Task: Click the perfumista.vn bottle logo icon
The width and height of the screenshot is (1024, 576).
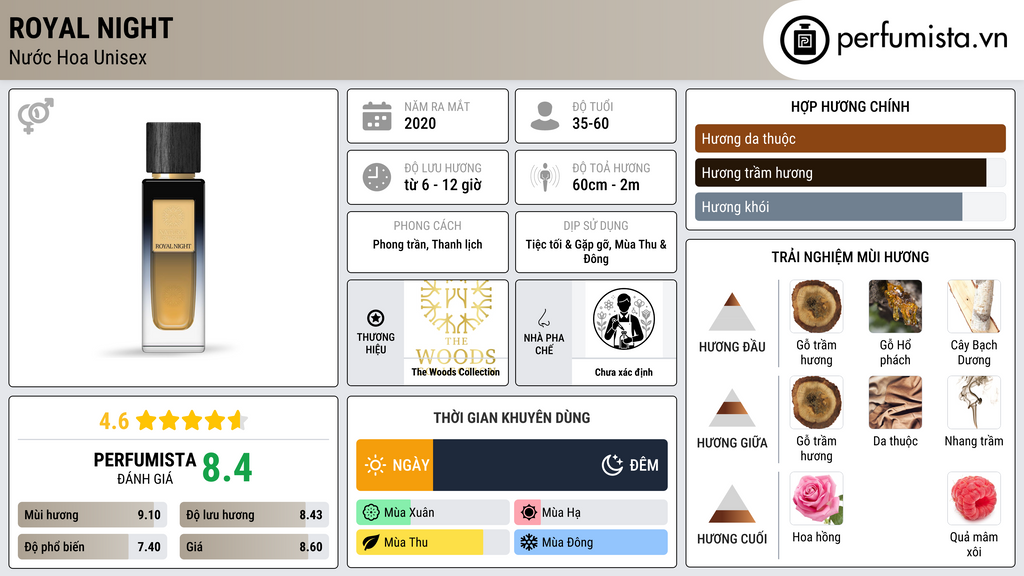Action: [804, 40]
